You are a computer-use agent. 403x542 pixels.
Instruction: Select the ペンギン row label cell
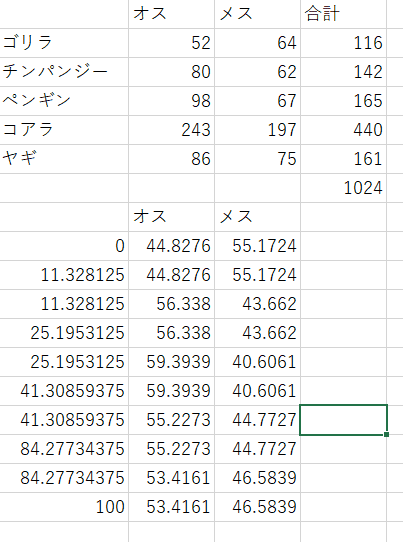[x=64, y=101]
